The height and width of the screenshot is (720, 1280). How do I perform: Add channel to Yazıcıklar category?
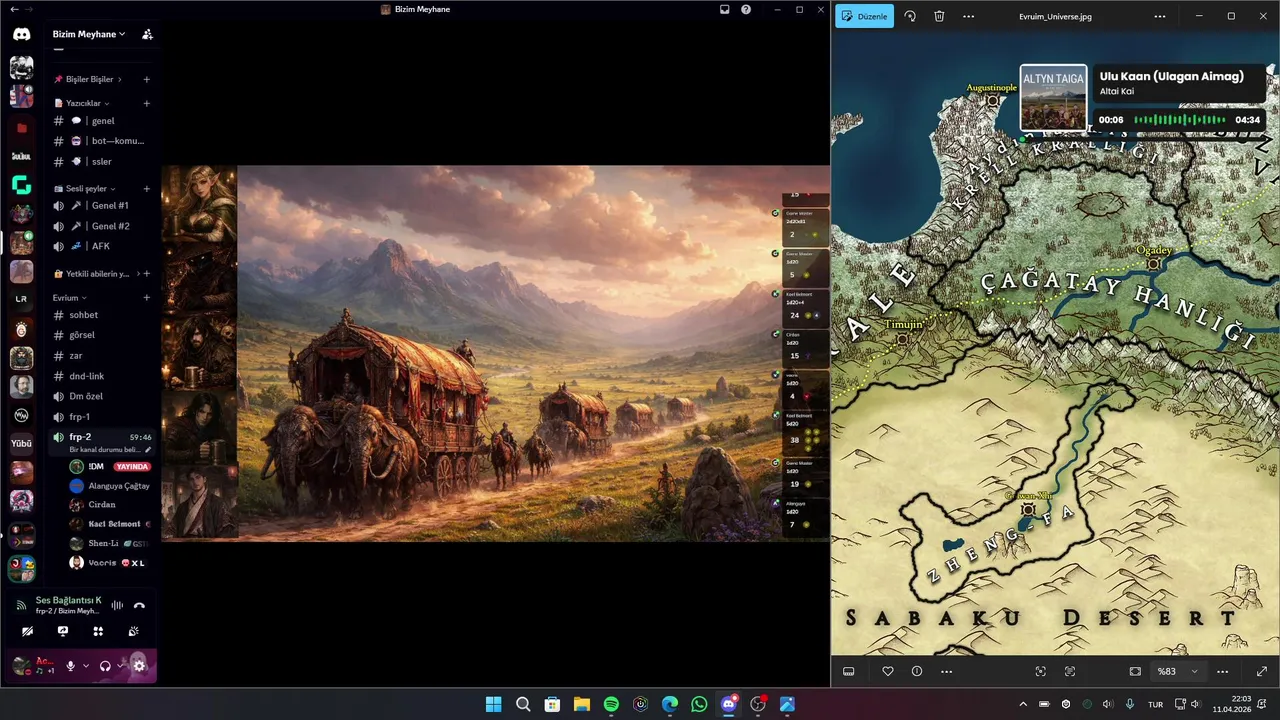click(x=147, y=103)
